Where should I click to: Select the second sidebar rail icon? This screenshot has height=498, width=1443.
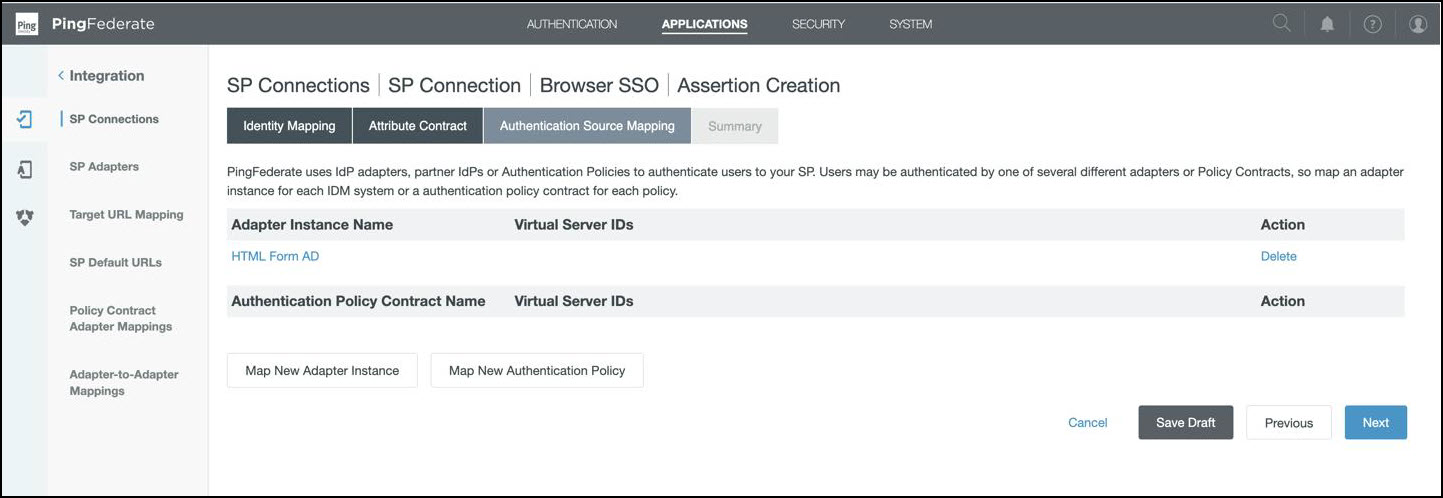[x=25, y=170]
